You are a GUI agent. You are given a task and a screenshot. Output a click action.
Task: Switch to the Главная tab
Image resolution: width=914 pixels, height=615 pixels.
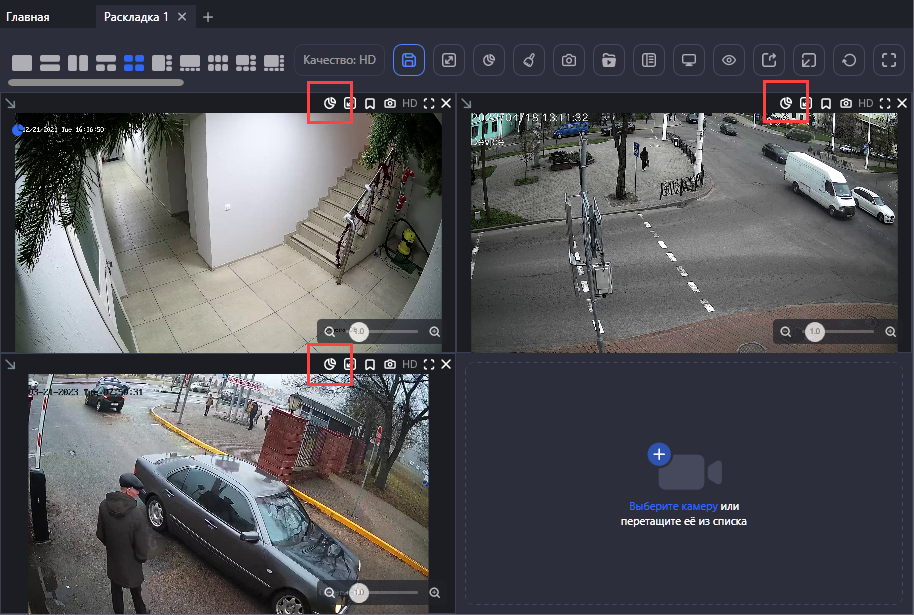click(28, 17)
